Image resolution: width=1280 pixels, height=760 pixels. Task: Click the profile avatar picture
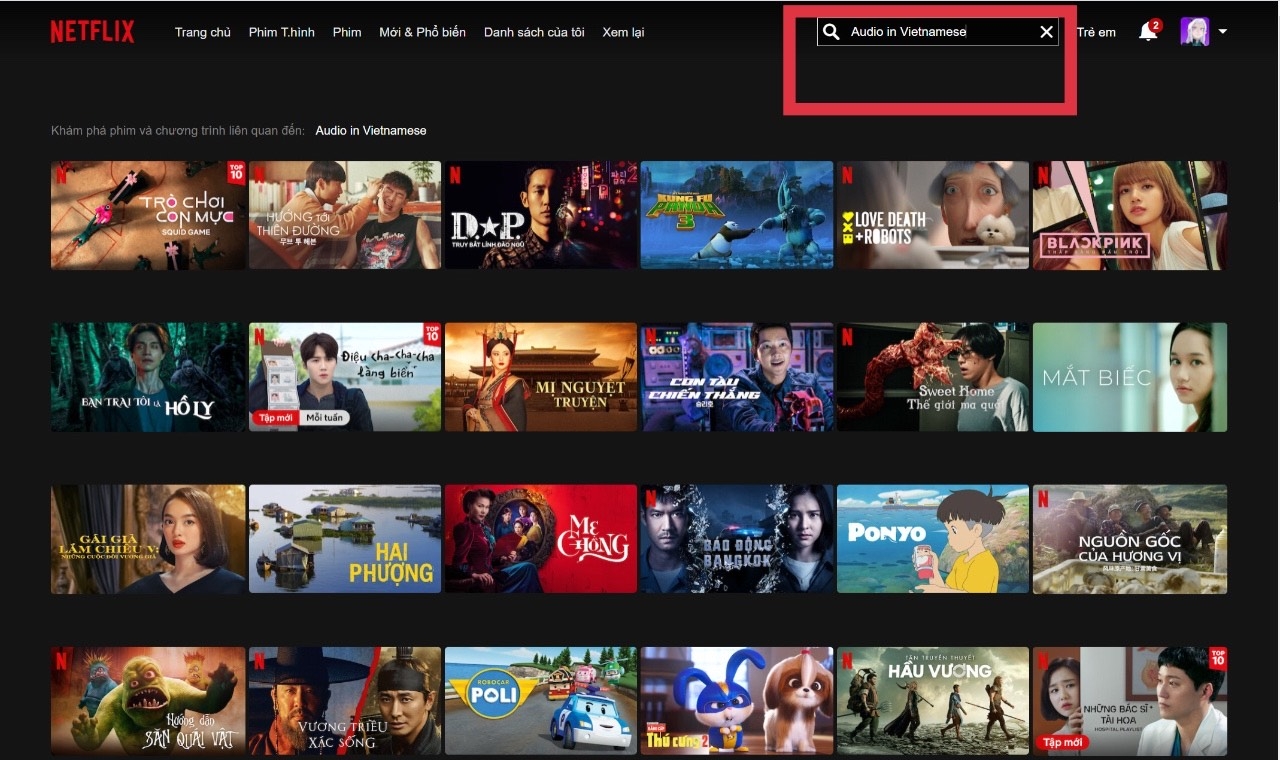1194,32
